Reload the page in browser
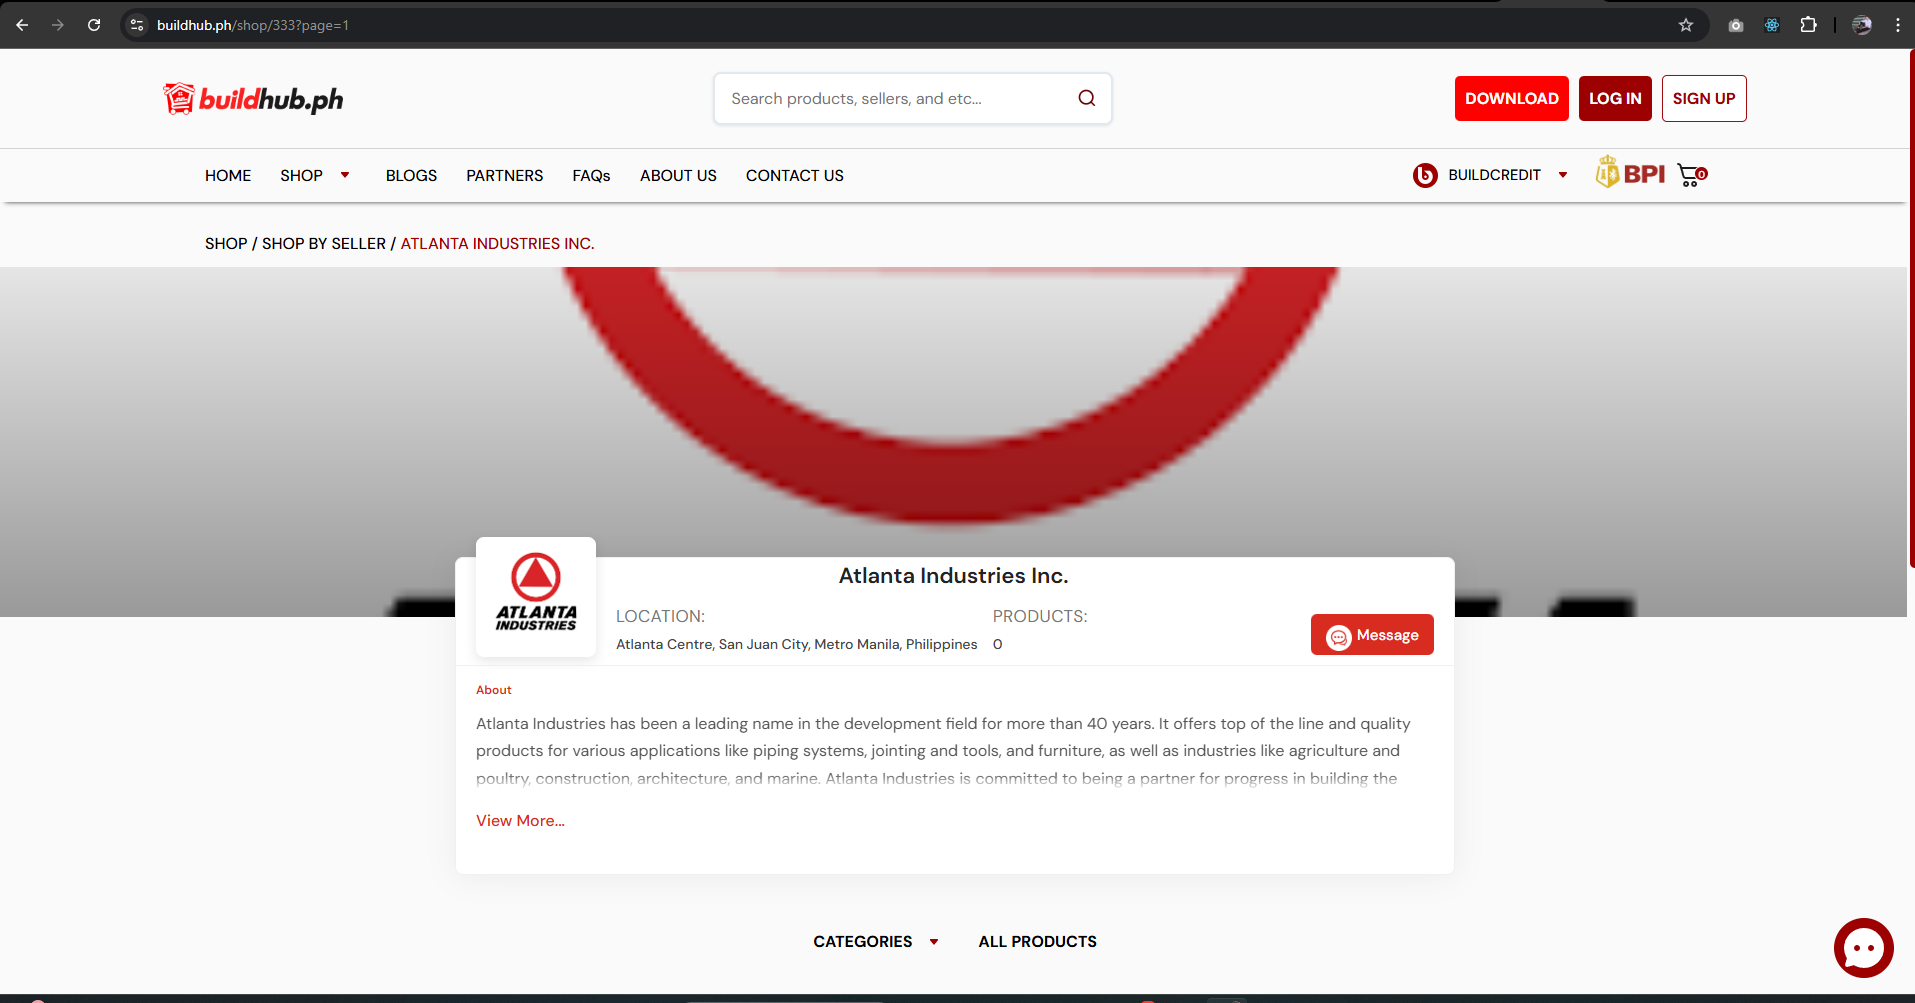The image size is (1915, 1003). pos(94,25)
